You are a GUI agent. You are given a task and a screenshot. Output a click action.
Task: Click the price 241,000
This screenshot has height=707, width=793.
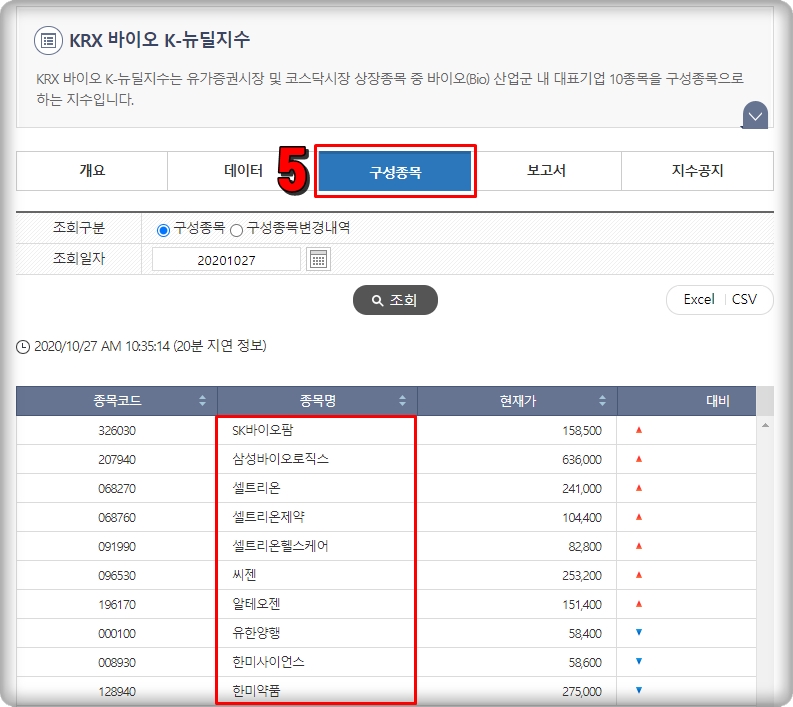[582, 489]
